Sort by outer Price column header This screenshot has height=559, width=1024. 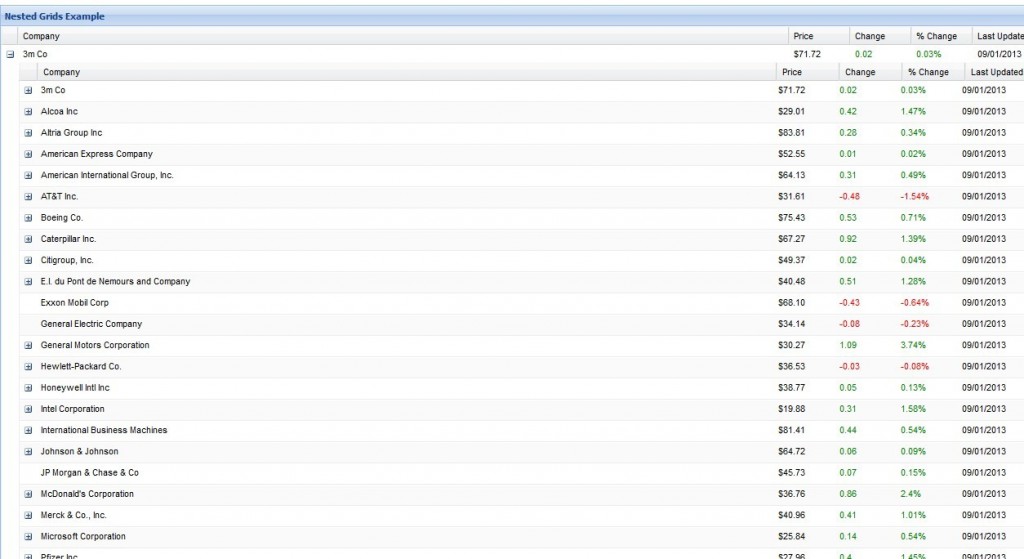819,36
